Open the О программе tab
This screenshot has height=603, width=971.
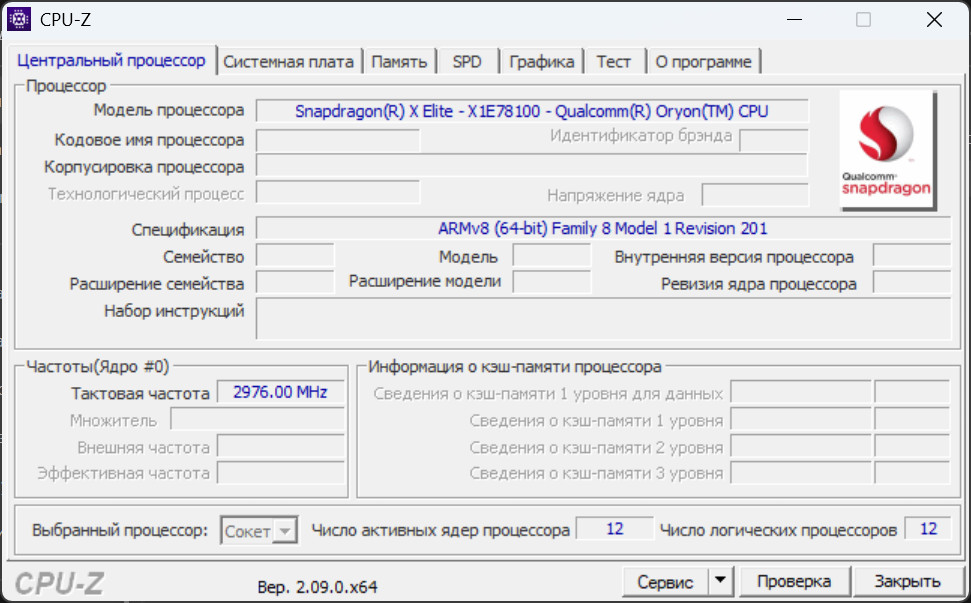click(x=703, y=62)
